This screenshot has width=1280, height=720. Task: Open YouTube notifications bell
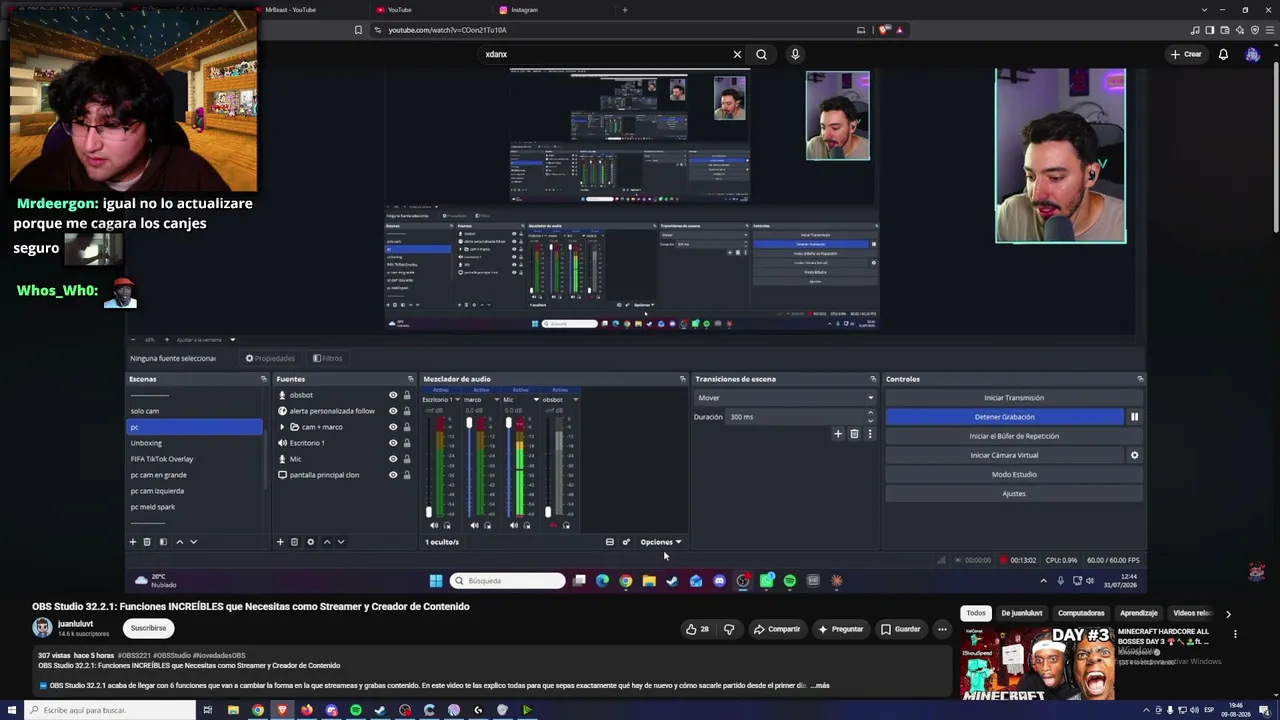(x=1223, y=54)
